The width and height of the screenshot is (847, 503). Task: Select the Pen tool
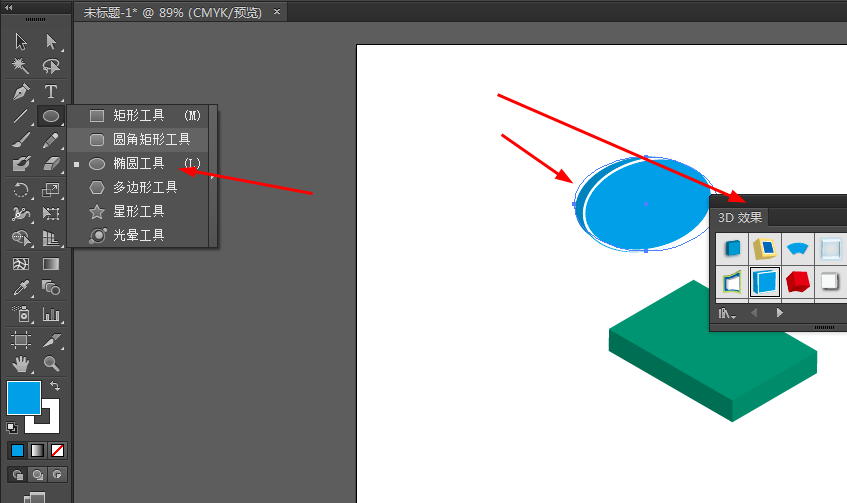(x=21, y=92)
